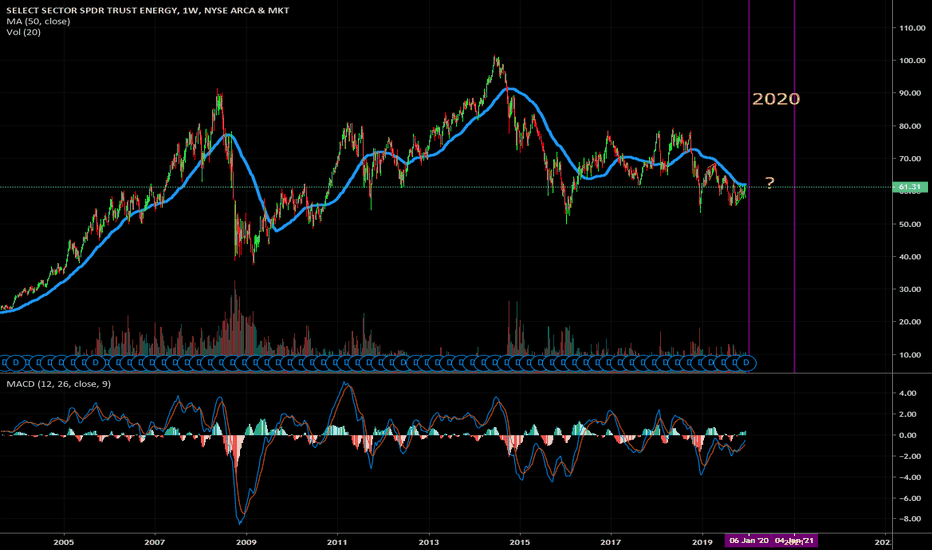The height and width of the screenshot is (550, 932).
Task: Click the rightmost dividend D marker
Action: [747, 363]
